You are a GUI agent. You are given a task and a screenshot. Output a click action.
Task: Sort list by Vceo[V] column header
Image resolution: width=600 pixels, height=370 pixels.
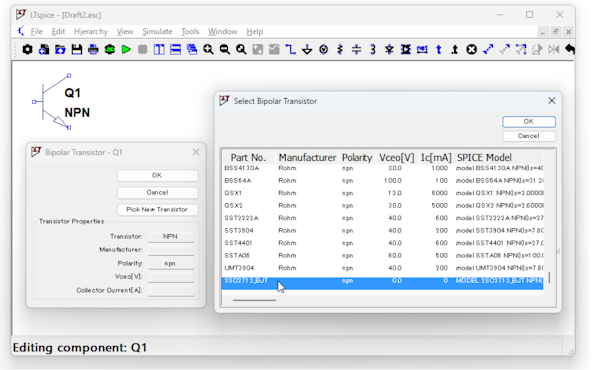coord(396,158)
